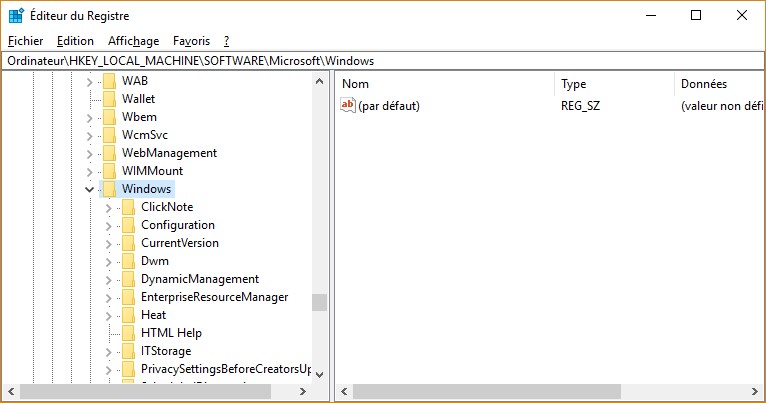This screenshot has height=403, width=766.
Task: Sort values by the Données column
Action: 719,84
